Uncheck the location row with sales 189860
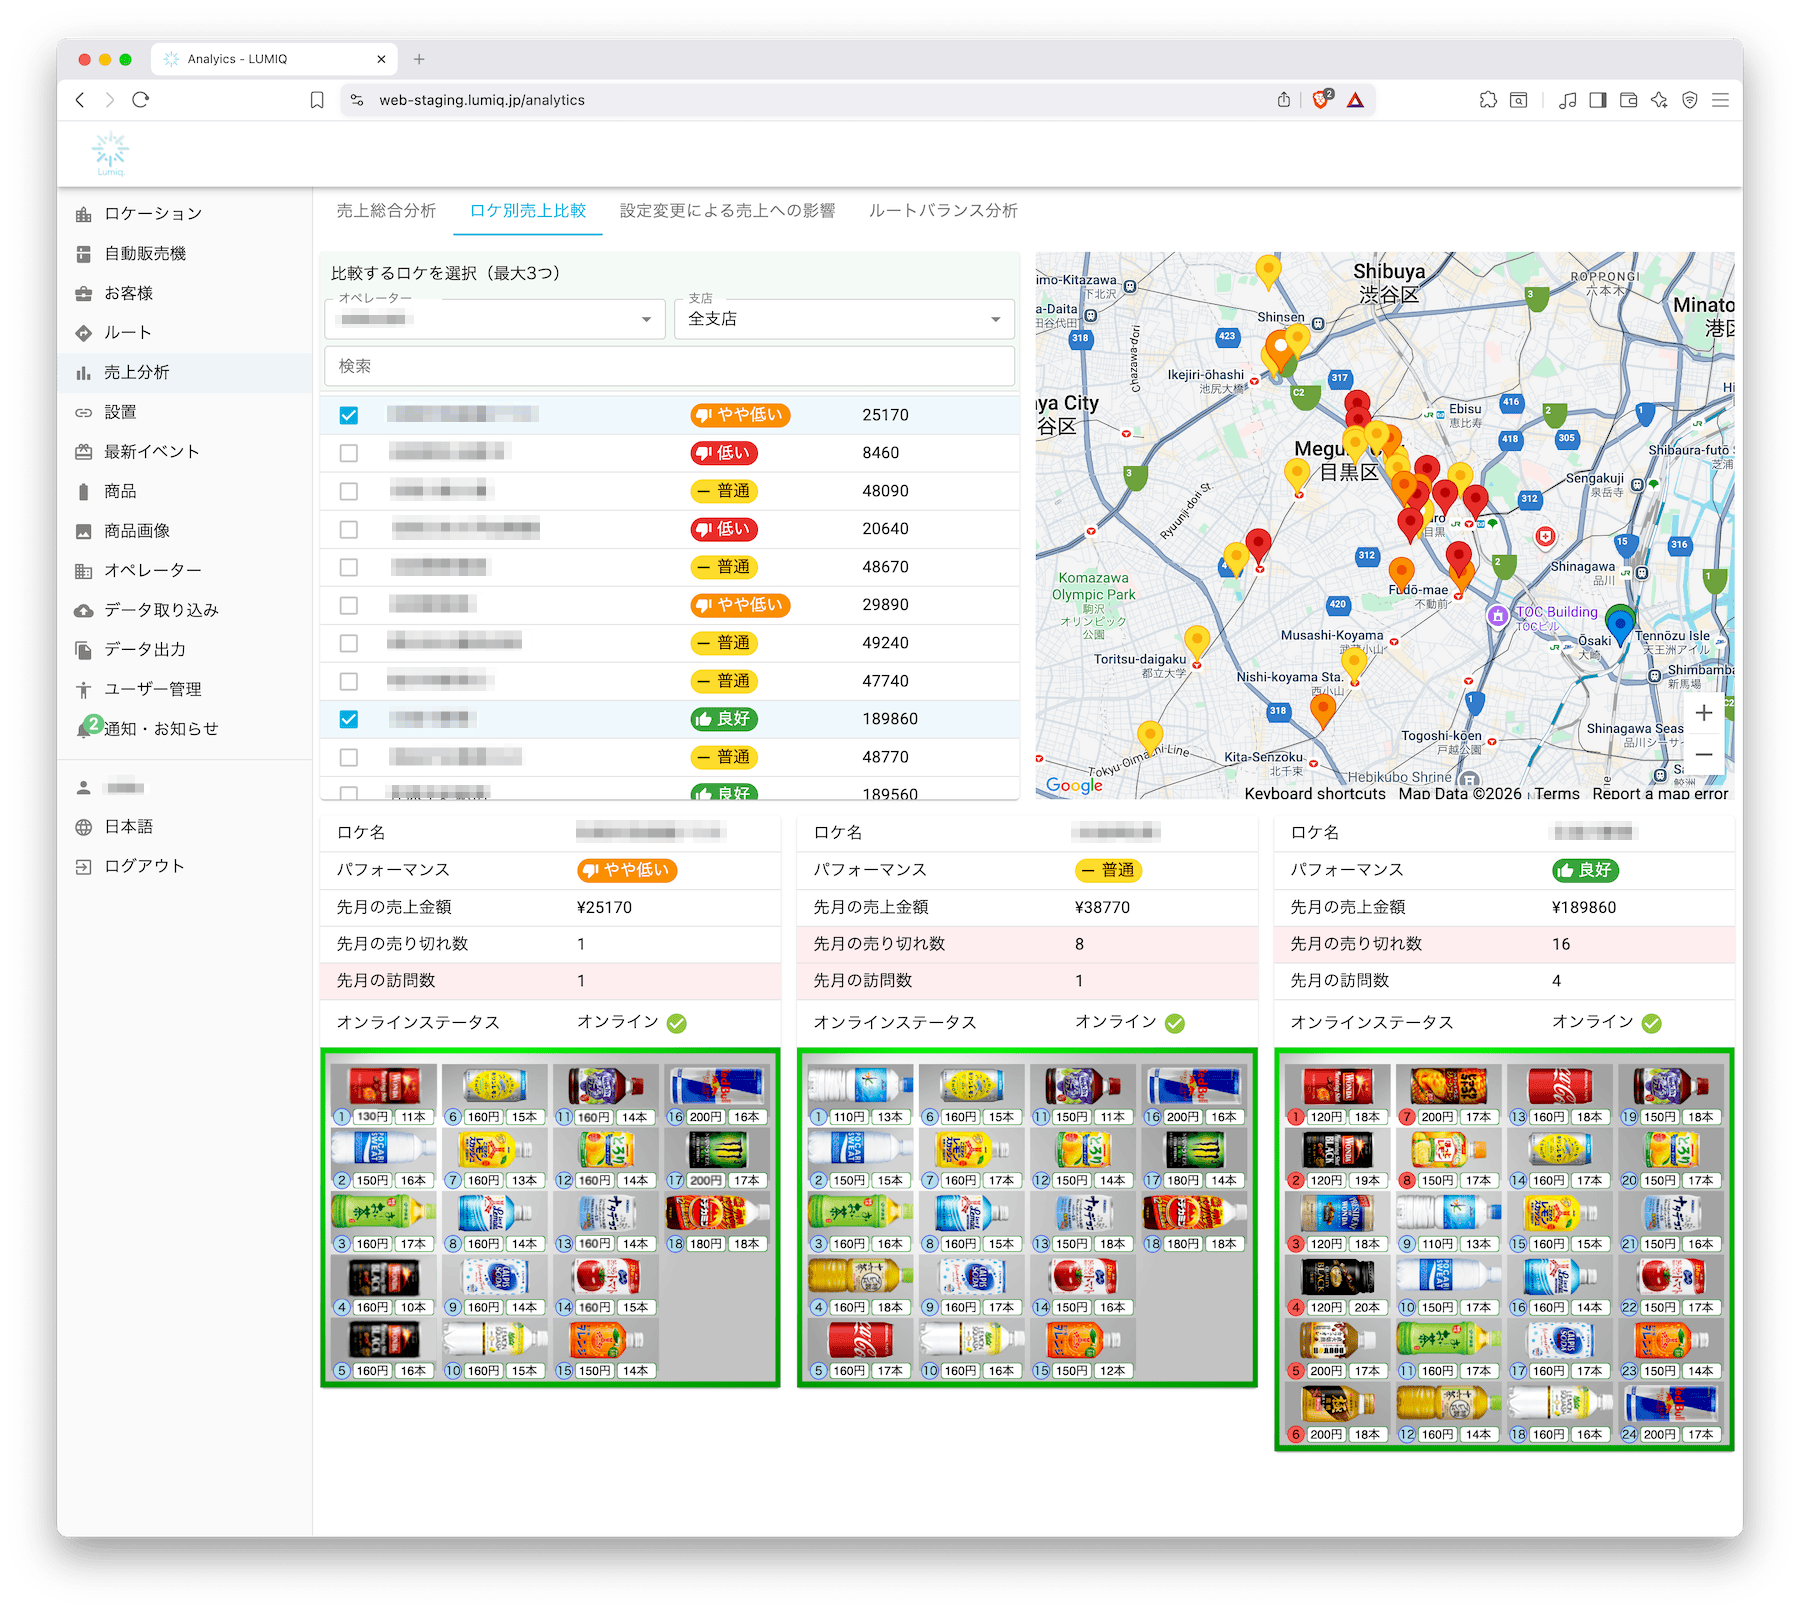This screenshot has width=1800, height=1612. coord(348,719)
